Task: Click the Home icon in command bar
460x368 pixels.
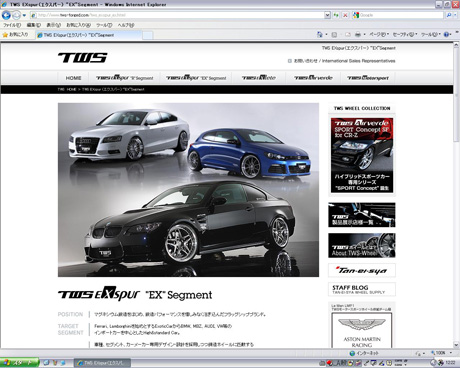Action: pos(320,34)
